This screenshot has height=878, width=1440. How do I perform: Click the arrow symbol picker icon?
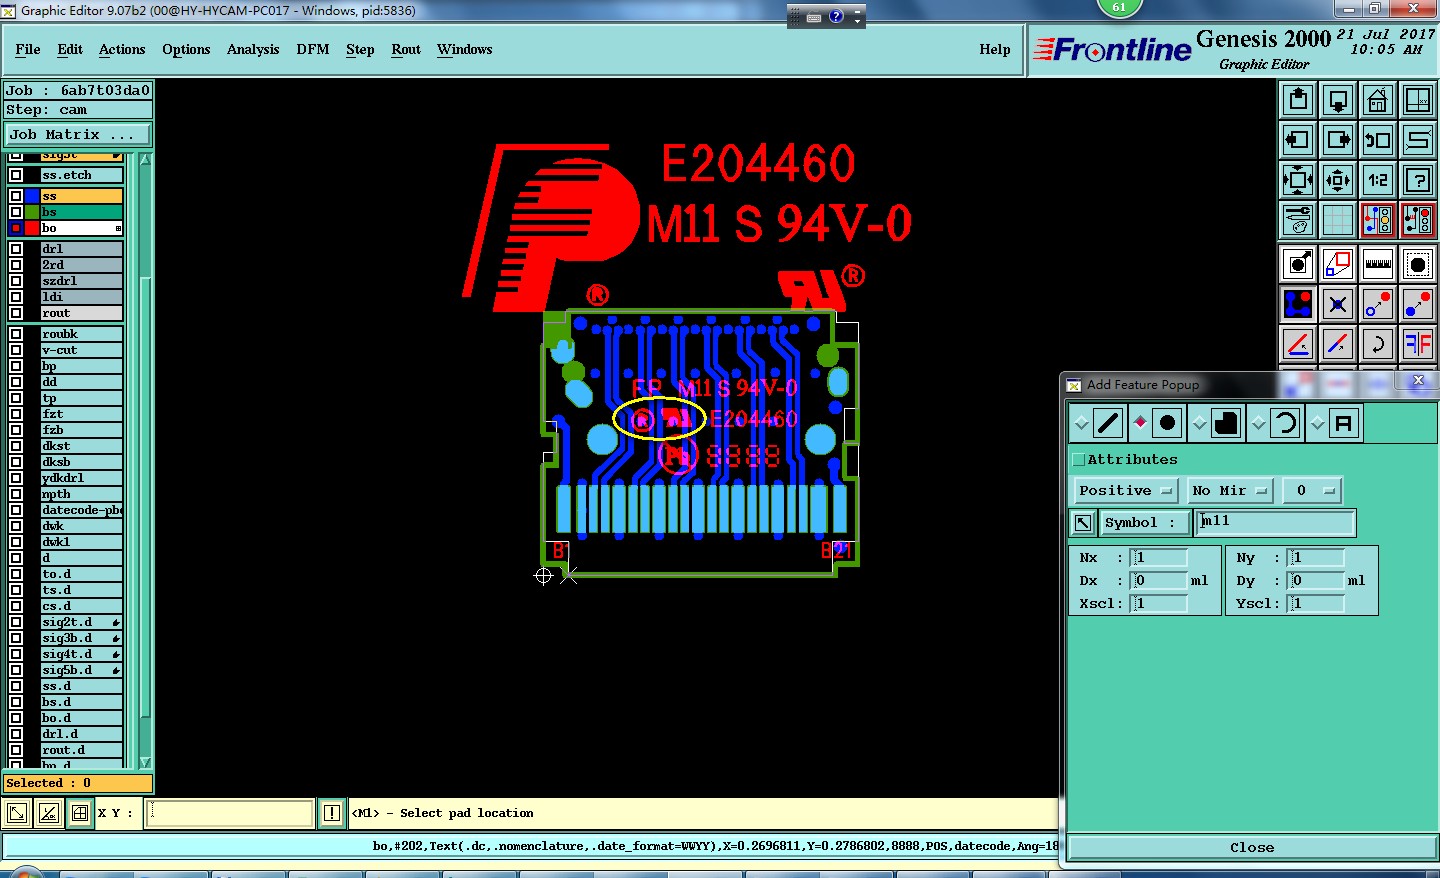point(1083,522)
